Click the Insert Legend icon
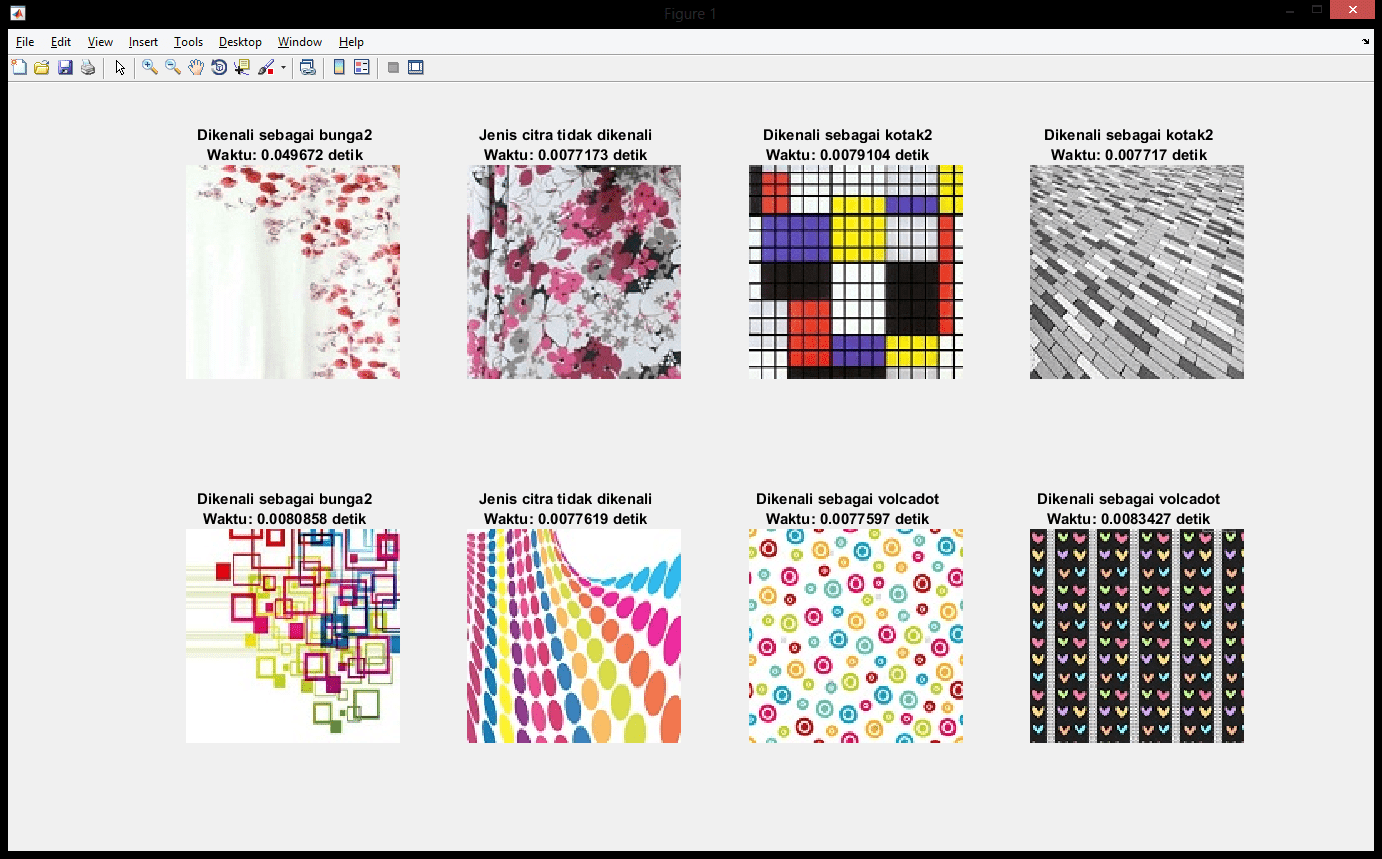The image size is (1382, 859). [x=362, y=68]
